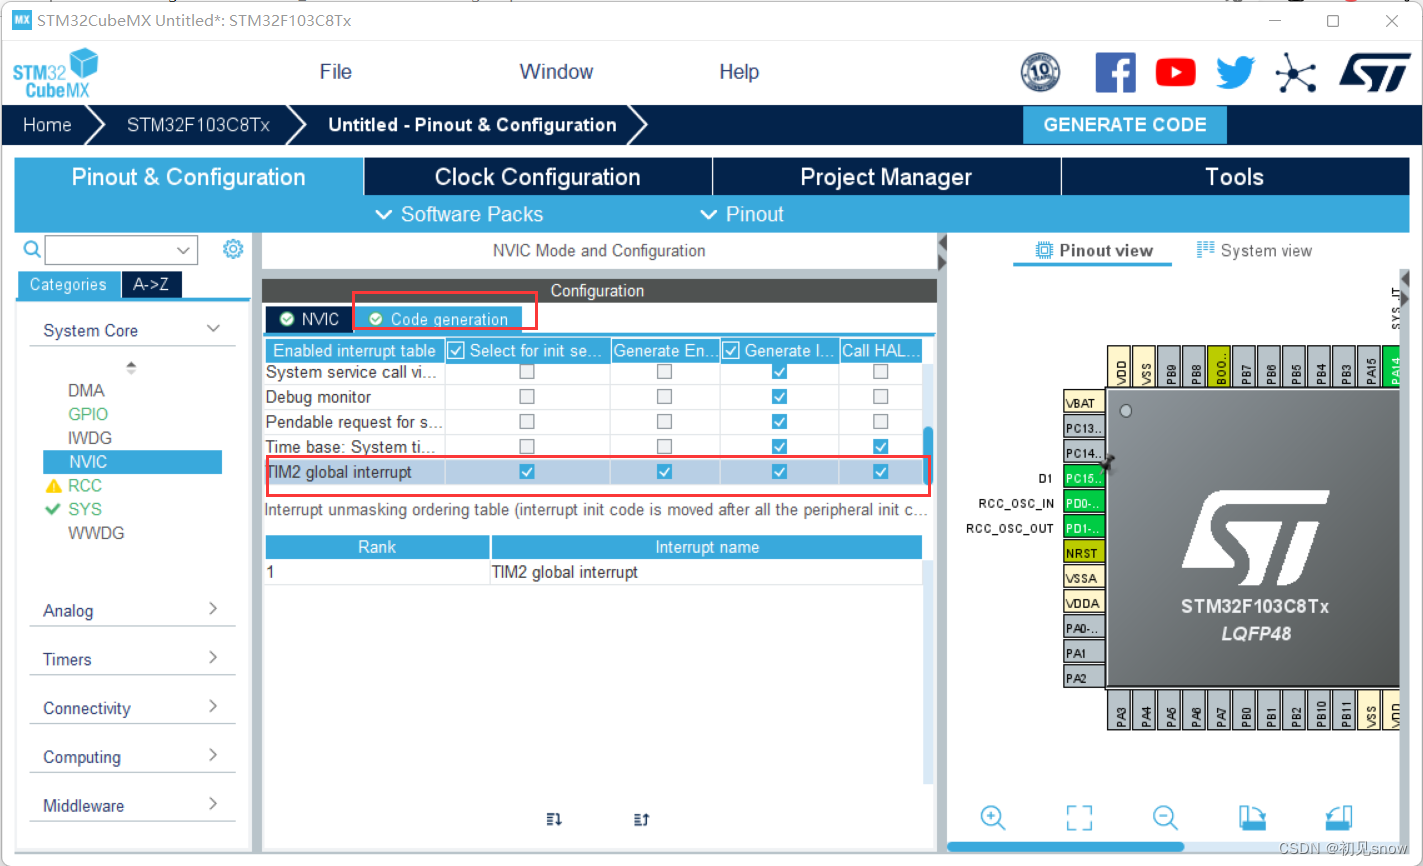Uncheck TIM2 global interrupt Generate Enable checkbox
This screenshot has height=866, width=1423.
(664, 471)
